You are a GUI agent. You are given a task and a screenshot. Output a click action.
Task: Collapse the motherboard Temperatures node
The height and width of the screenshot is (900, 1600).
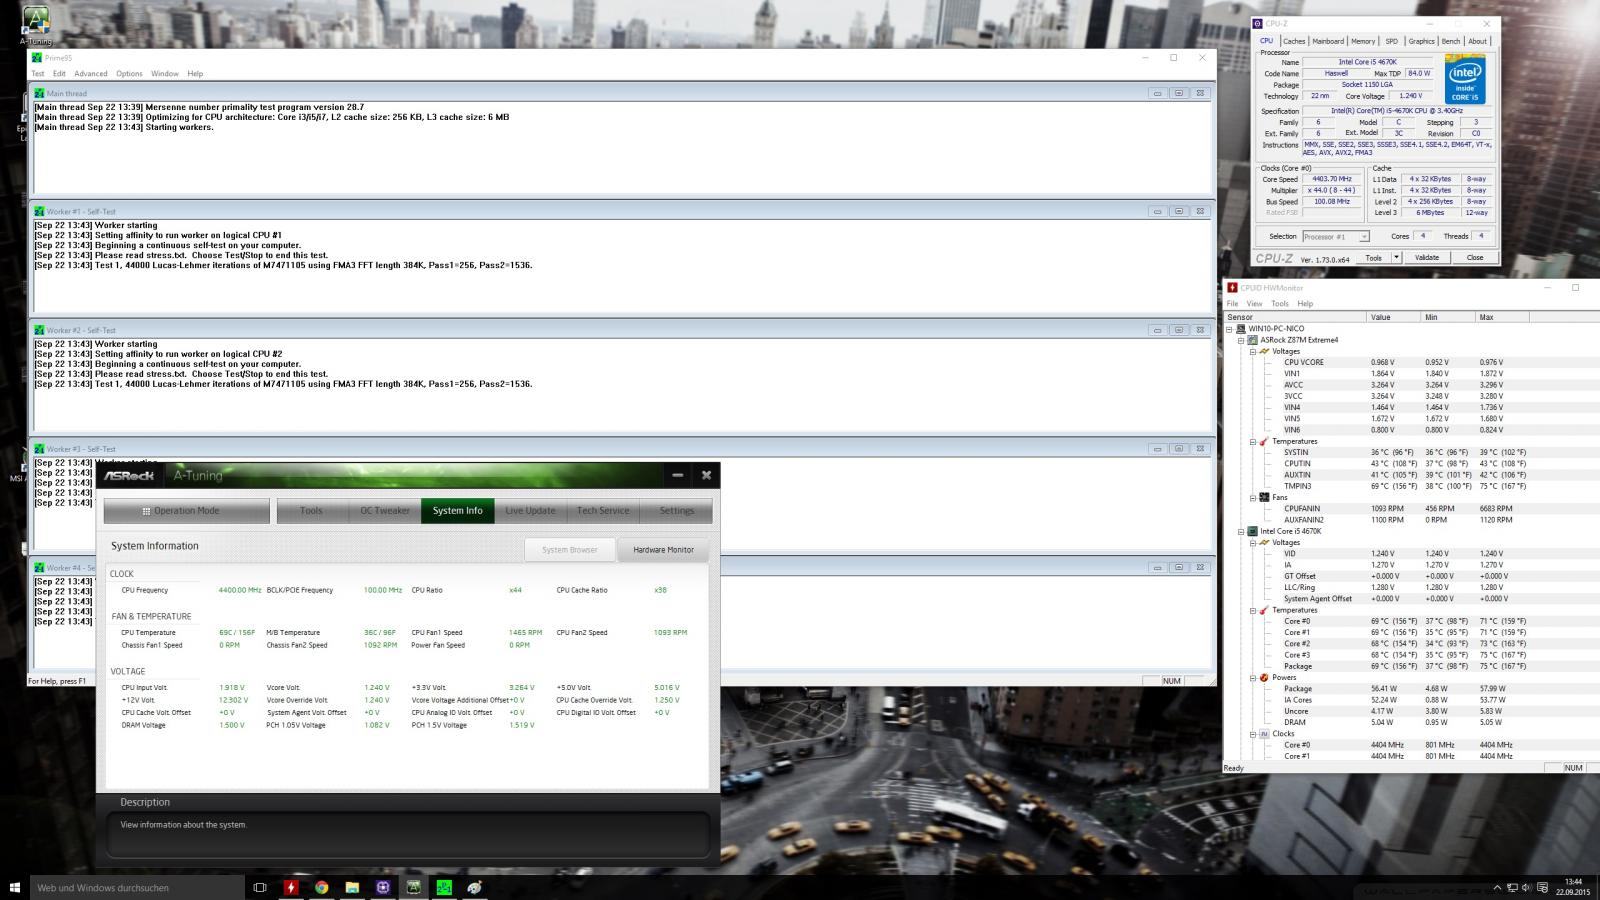1252,441
